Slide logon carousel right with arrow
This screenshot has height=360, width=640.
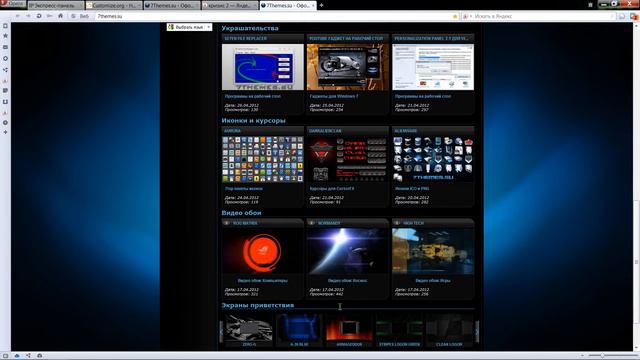click(x=476, y=331)
